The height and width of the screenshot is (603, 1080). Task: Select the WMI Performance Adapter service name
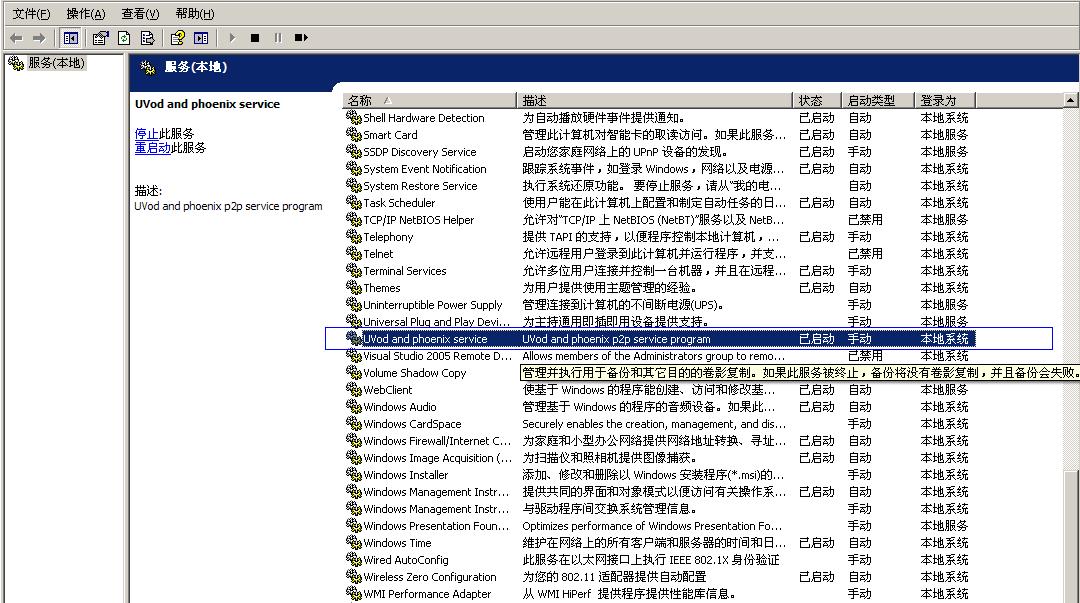[x=427, y=594]
